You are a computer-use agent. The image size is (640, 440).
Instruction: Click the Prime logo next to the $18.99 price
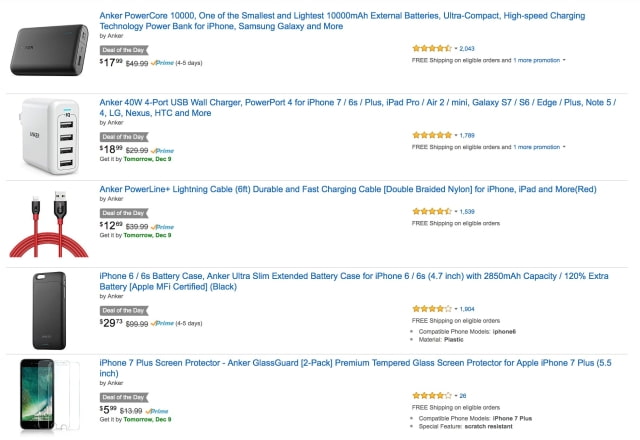(162, 149)
